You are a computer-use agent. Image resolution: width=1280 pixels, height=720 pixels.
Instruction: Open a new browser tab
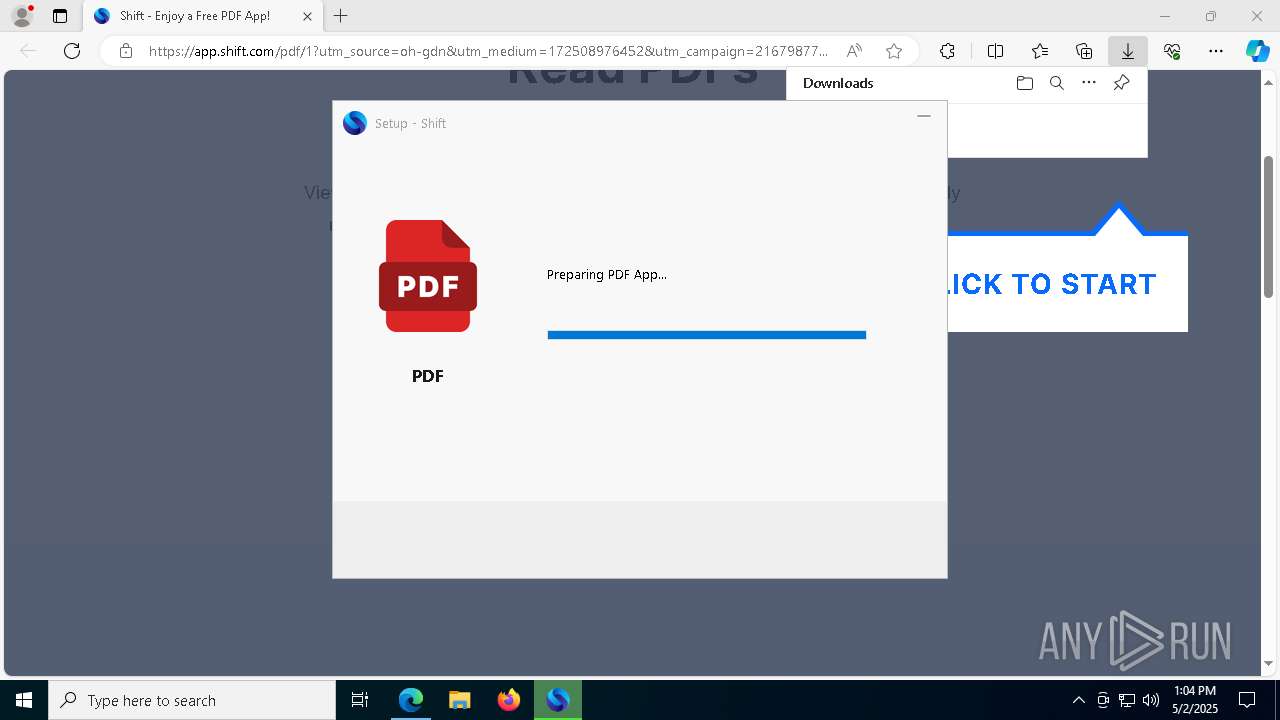341,16
